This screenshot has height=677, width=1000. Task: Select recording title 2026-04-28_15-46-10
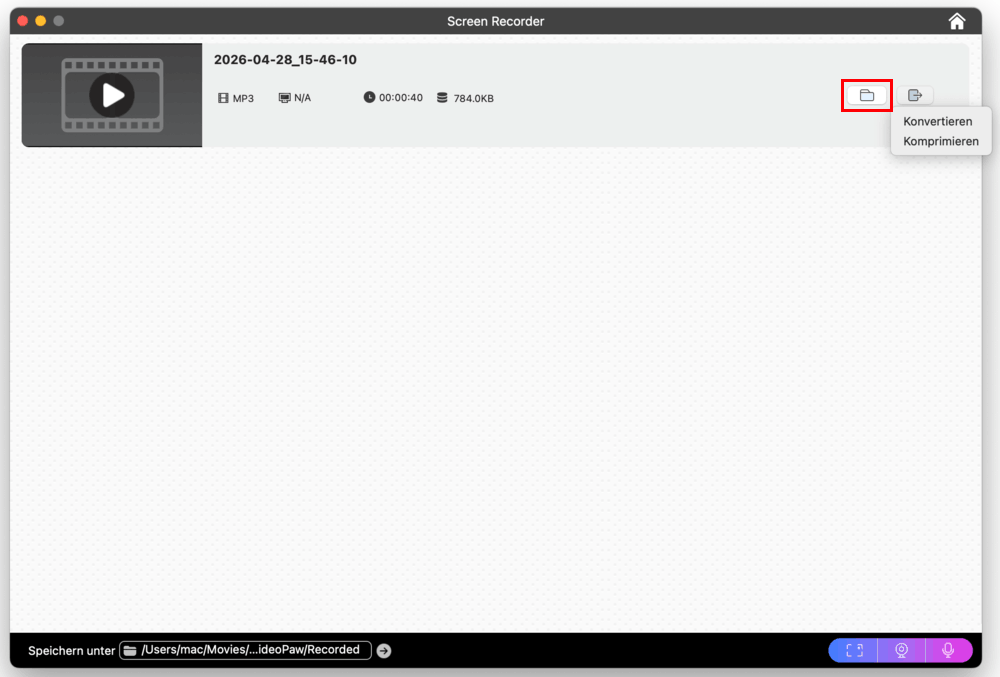click(285, 60)
